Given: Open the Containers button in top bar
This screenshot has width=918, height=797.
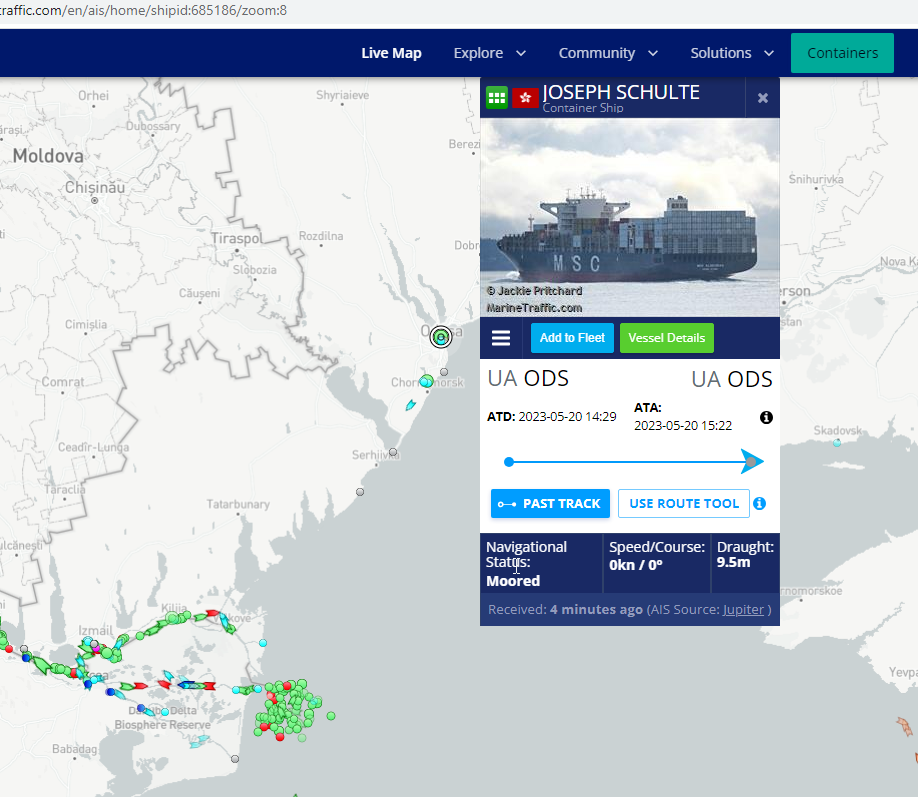Looking at the screenshot, I should (x=842, y=53).
